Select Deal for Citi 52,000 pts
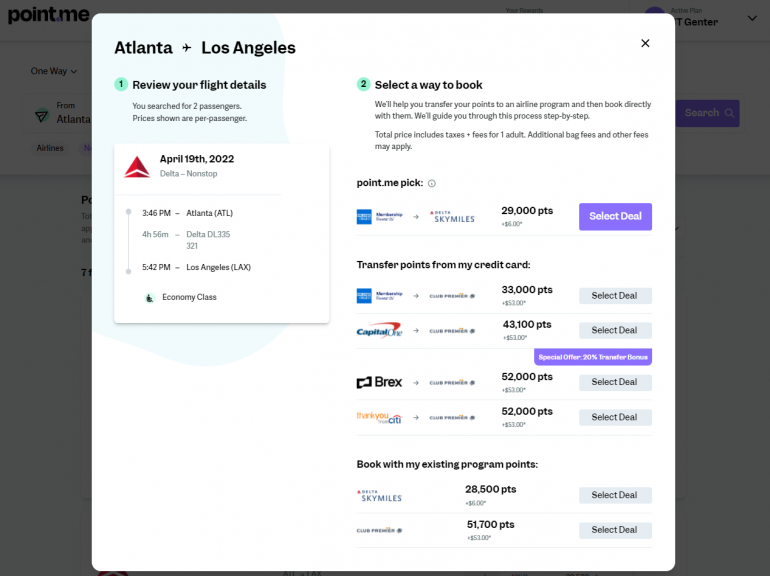The image size is (770, 576). pos(615,417)
